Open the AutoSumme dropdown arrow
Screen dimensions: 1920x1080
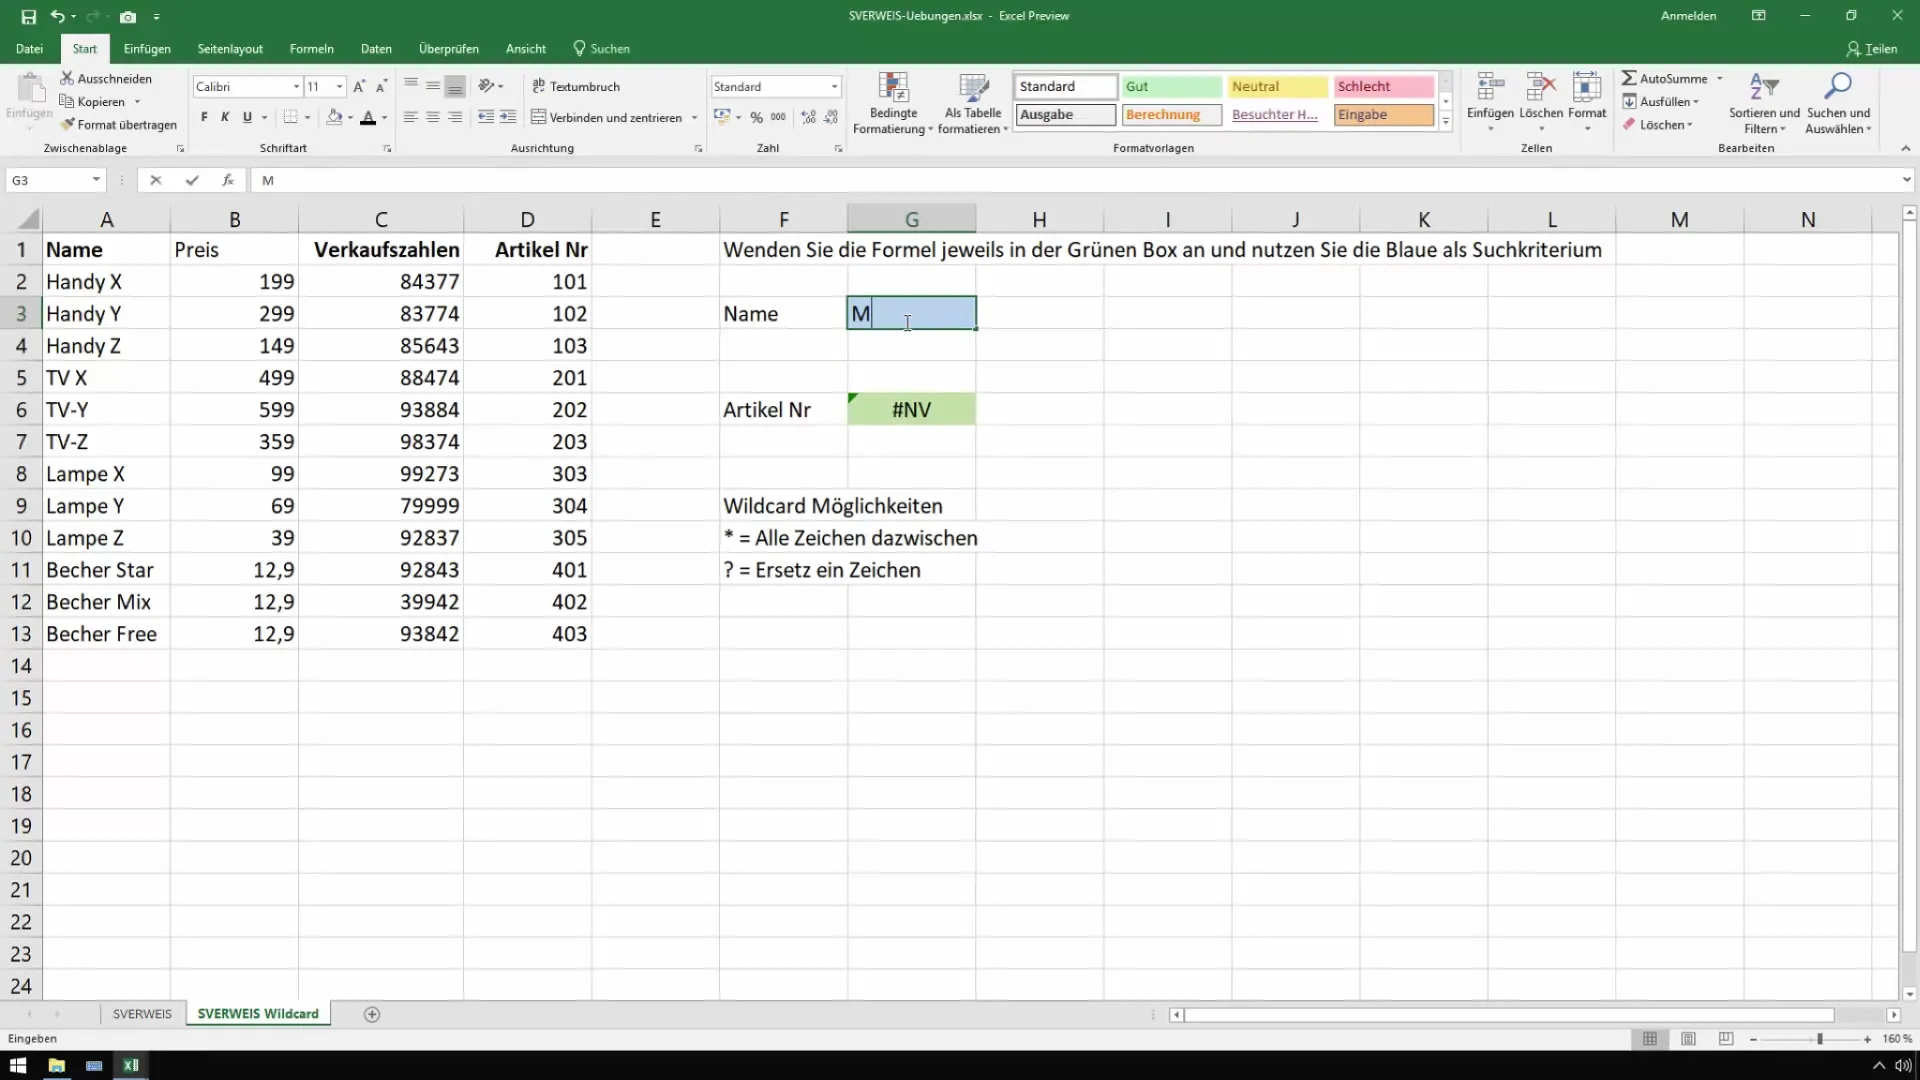pyautogui.click(x=1720, y=78)
